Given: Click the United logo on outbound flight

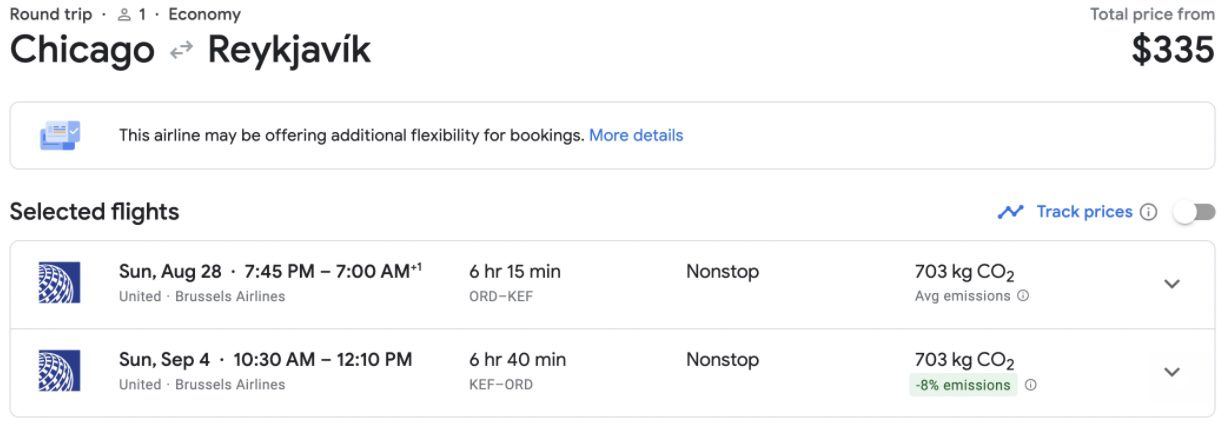Looking at the screenshot, I should [59, 283].
